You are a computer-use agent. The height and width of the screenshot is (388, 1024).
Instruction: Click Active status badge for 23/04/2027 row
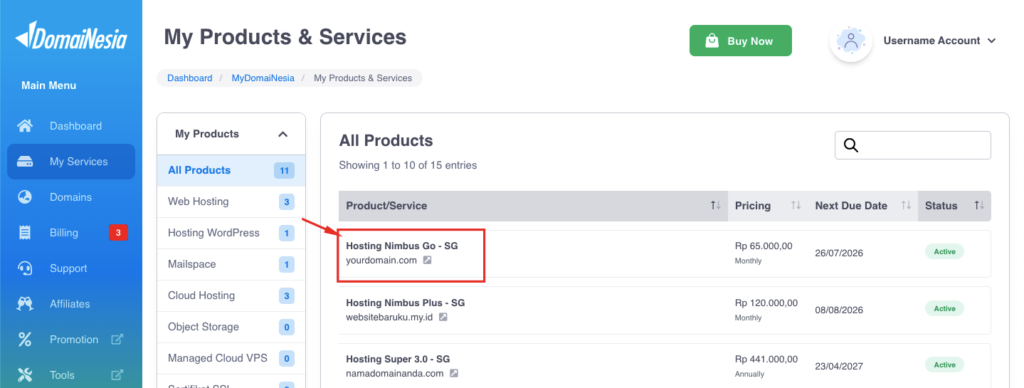coord(944,365)
